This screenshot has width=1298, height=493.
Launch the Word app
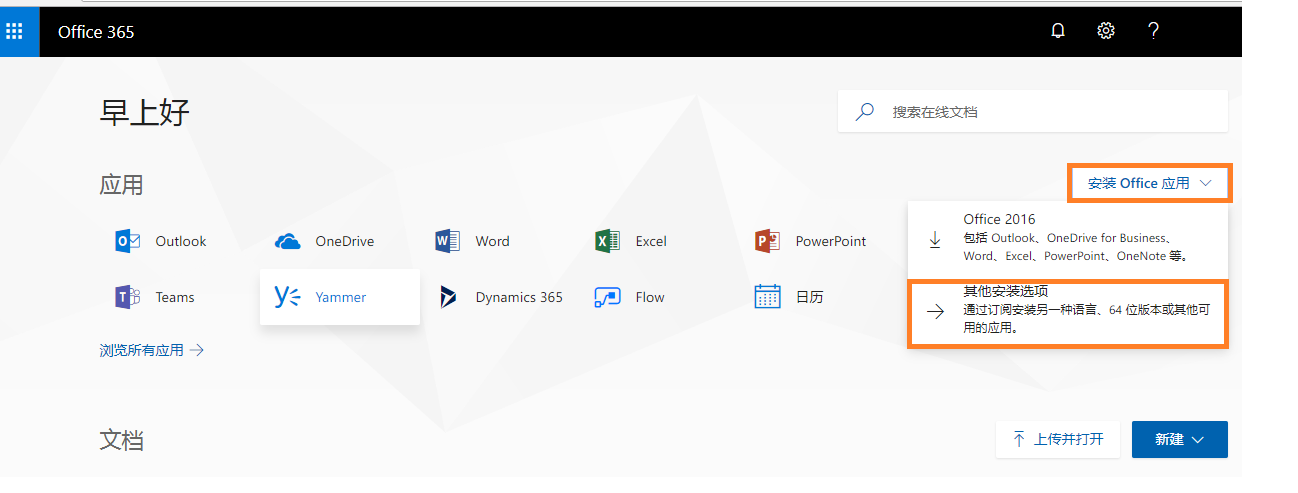point(474,241)
